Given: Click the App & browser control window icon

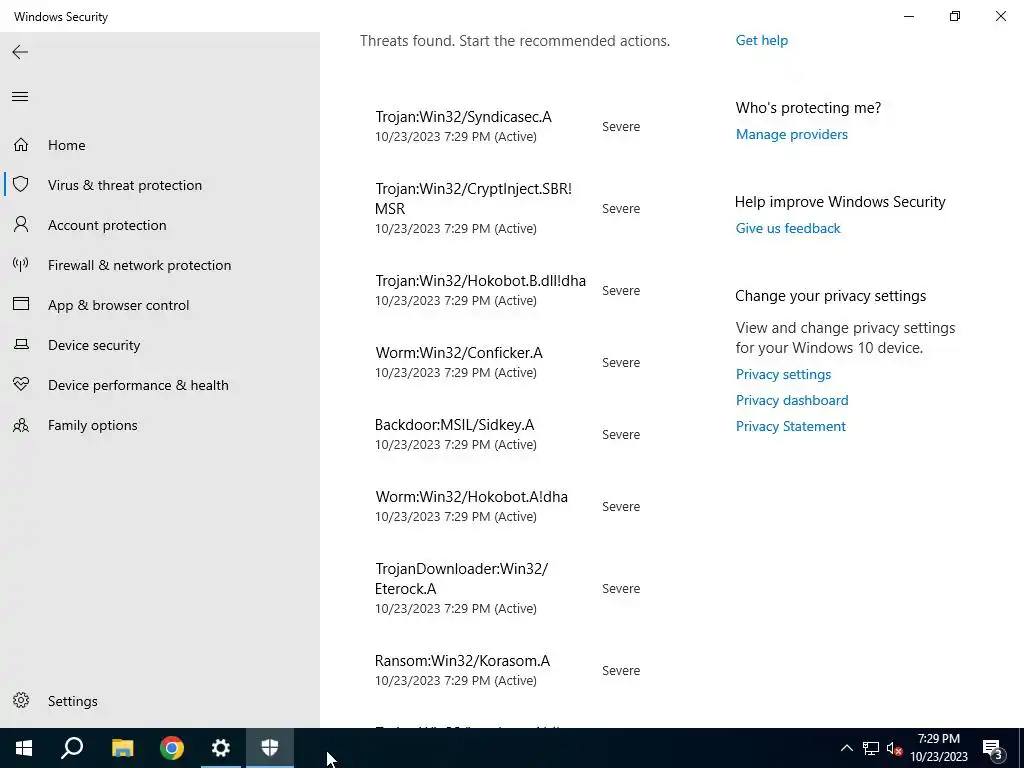Looking at the screenshot, I should coord(21,304).
